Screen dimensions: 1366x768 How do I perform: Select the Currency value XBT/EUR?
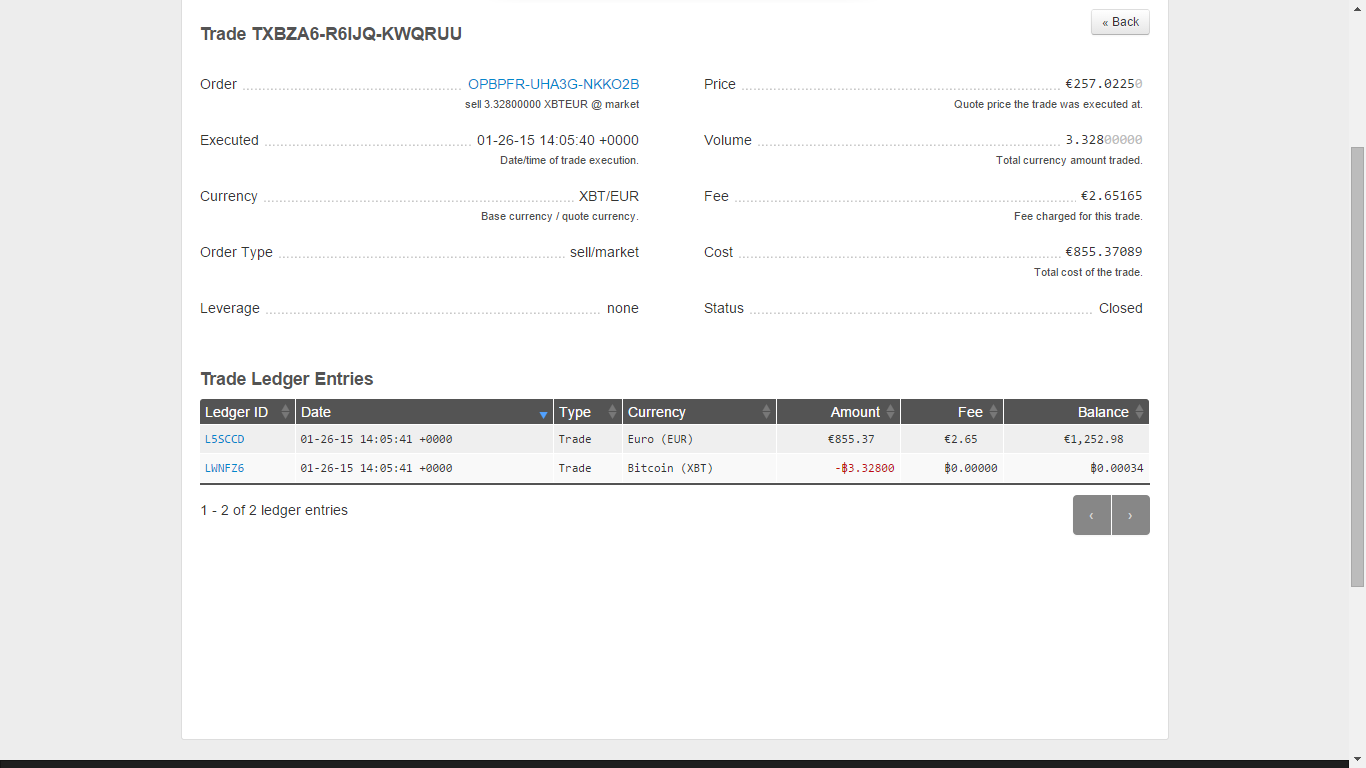pyautogui.click(x=609, y=196)
